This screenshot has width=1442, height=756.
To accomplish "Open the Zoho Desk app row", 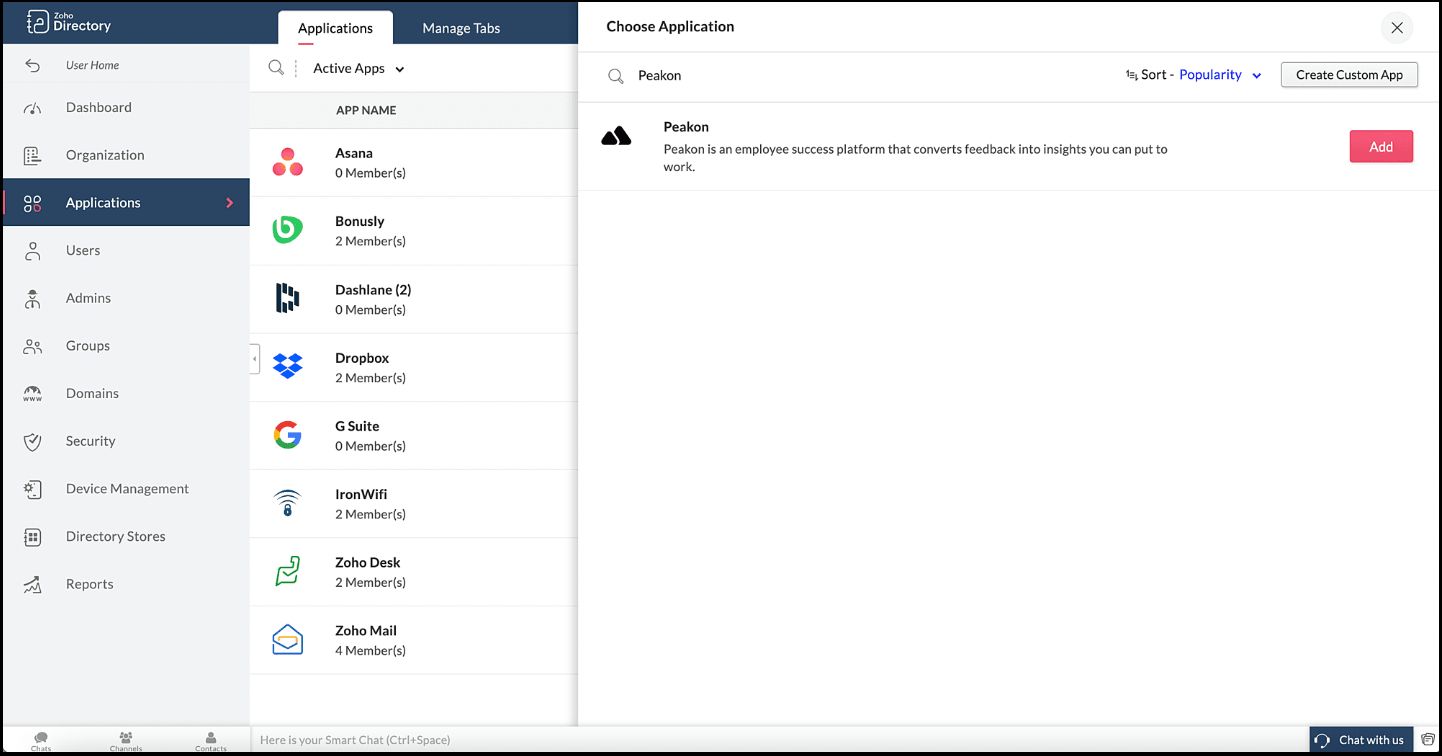I will tap(414, 571).
